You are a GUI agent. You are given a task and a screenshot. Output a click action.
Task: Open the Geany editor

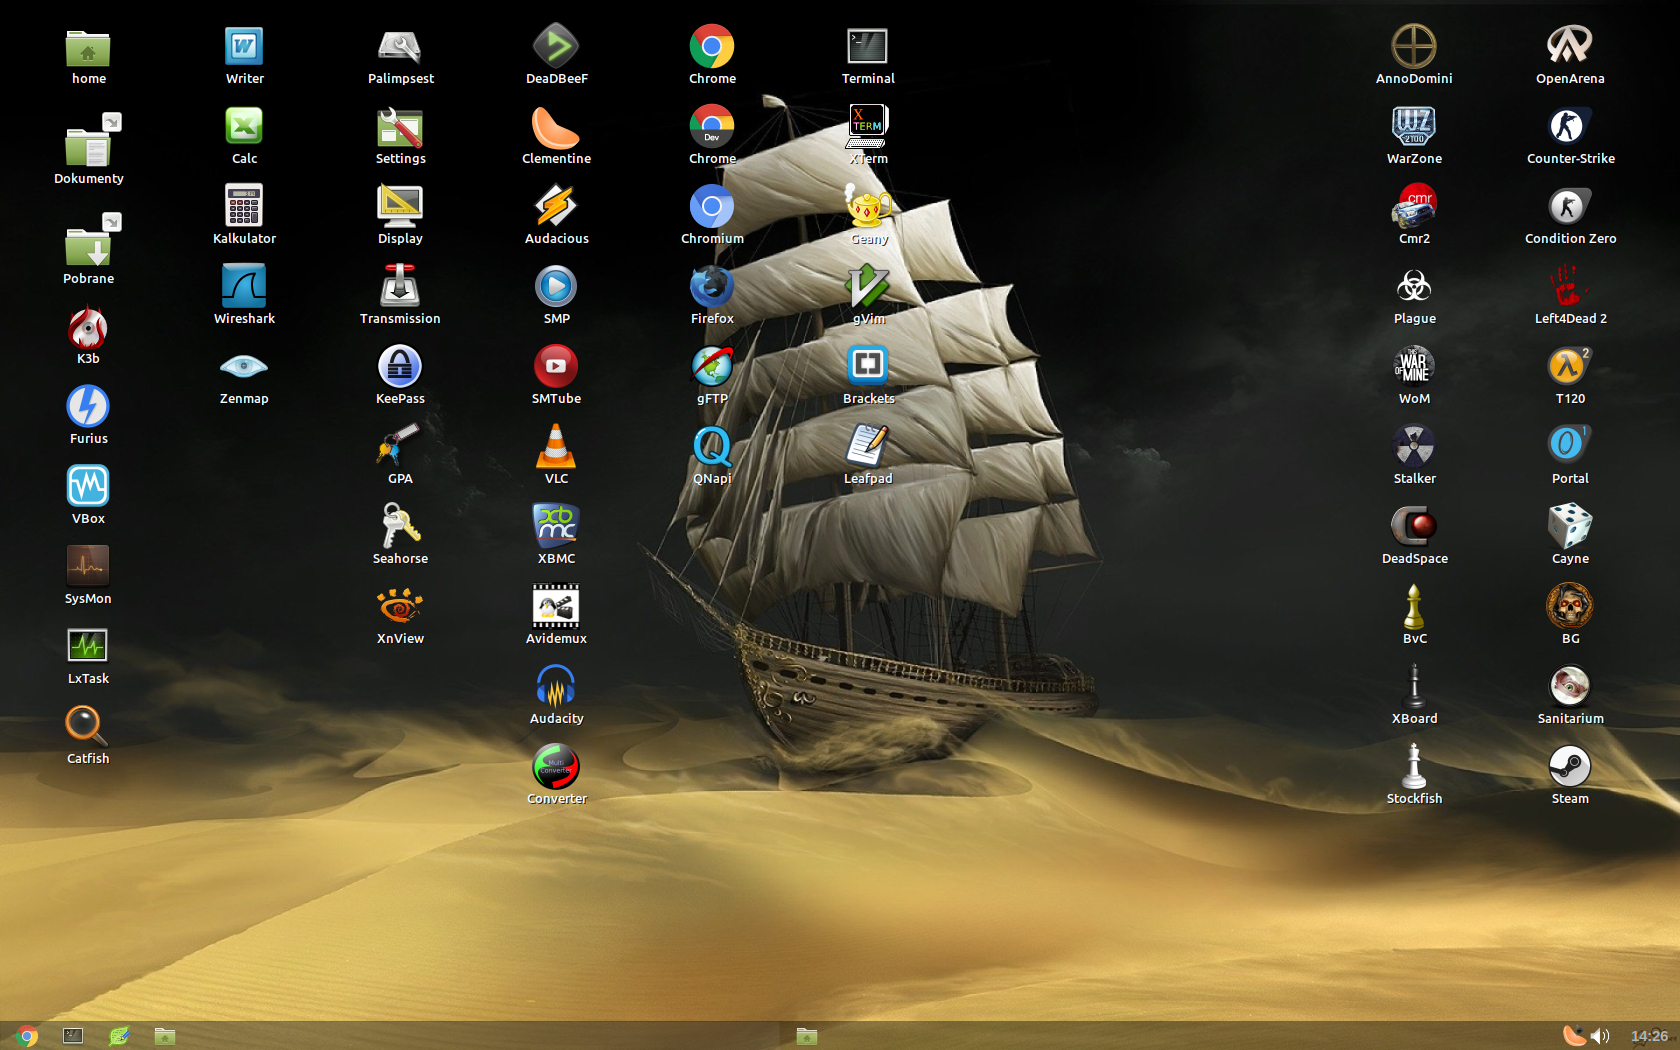pyautogui.click(x=868, y=207)
